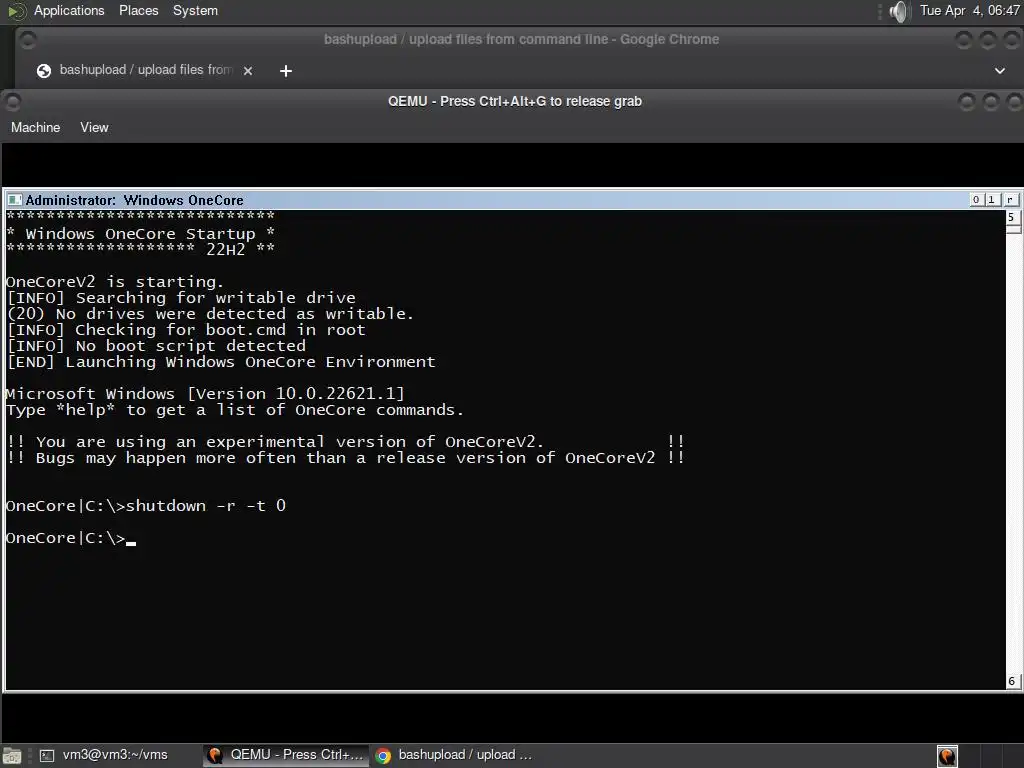1024x768 pixels.
Task: Click the date and time clock
Action: [x=969, y=10]
